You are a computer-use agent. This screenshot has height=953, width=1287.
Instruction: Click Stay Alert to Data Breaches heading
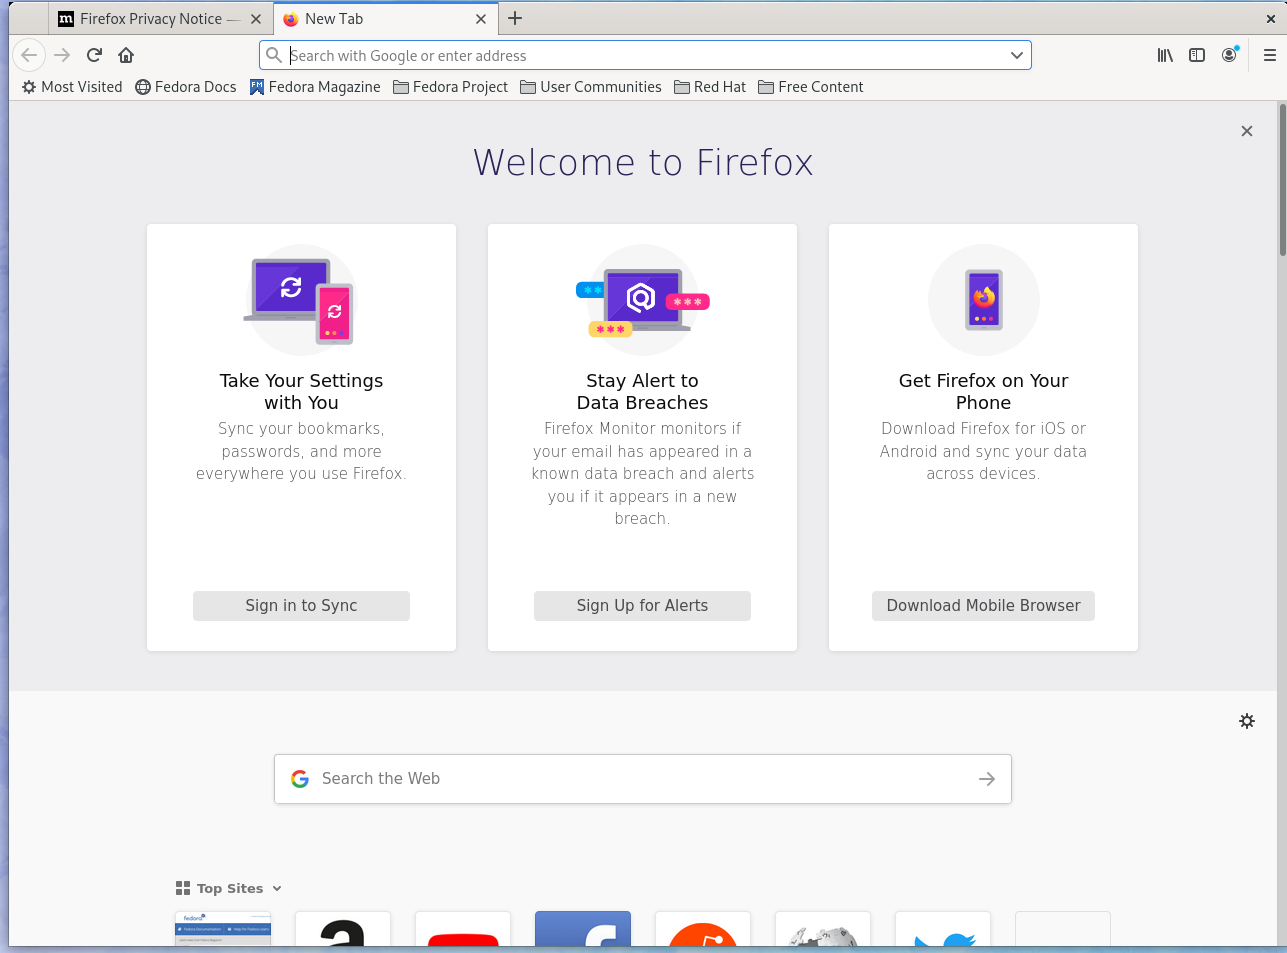[x=642, y=392]
